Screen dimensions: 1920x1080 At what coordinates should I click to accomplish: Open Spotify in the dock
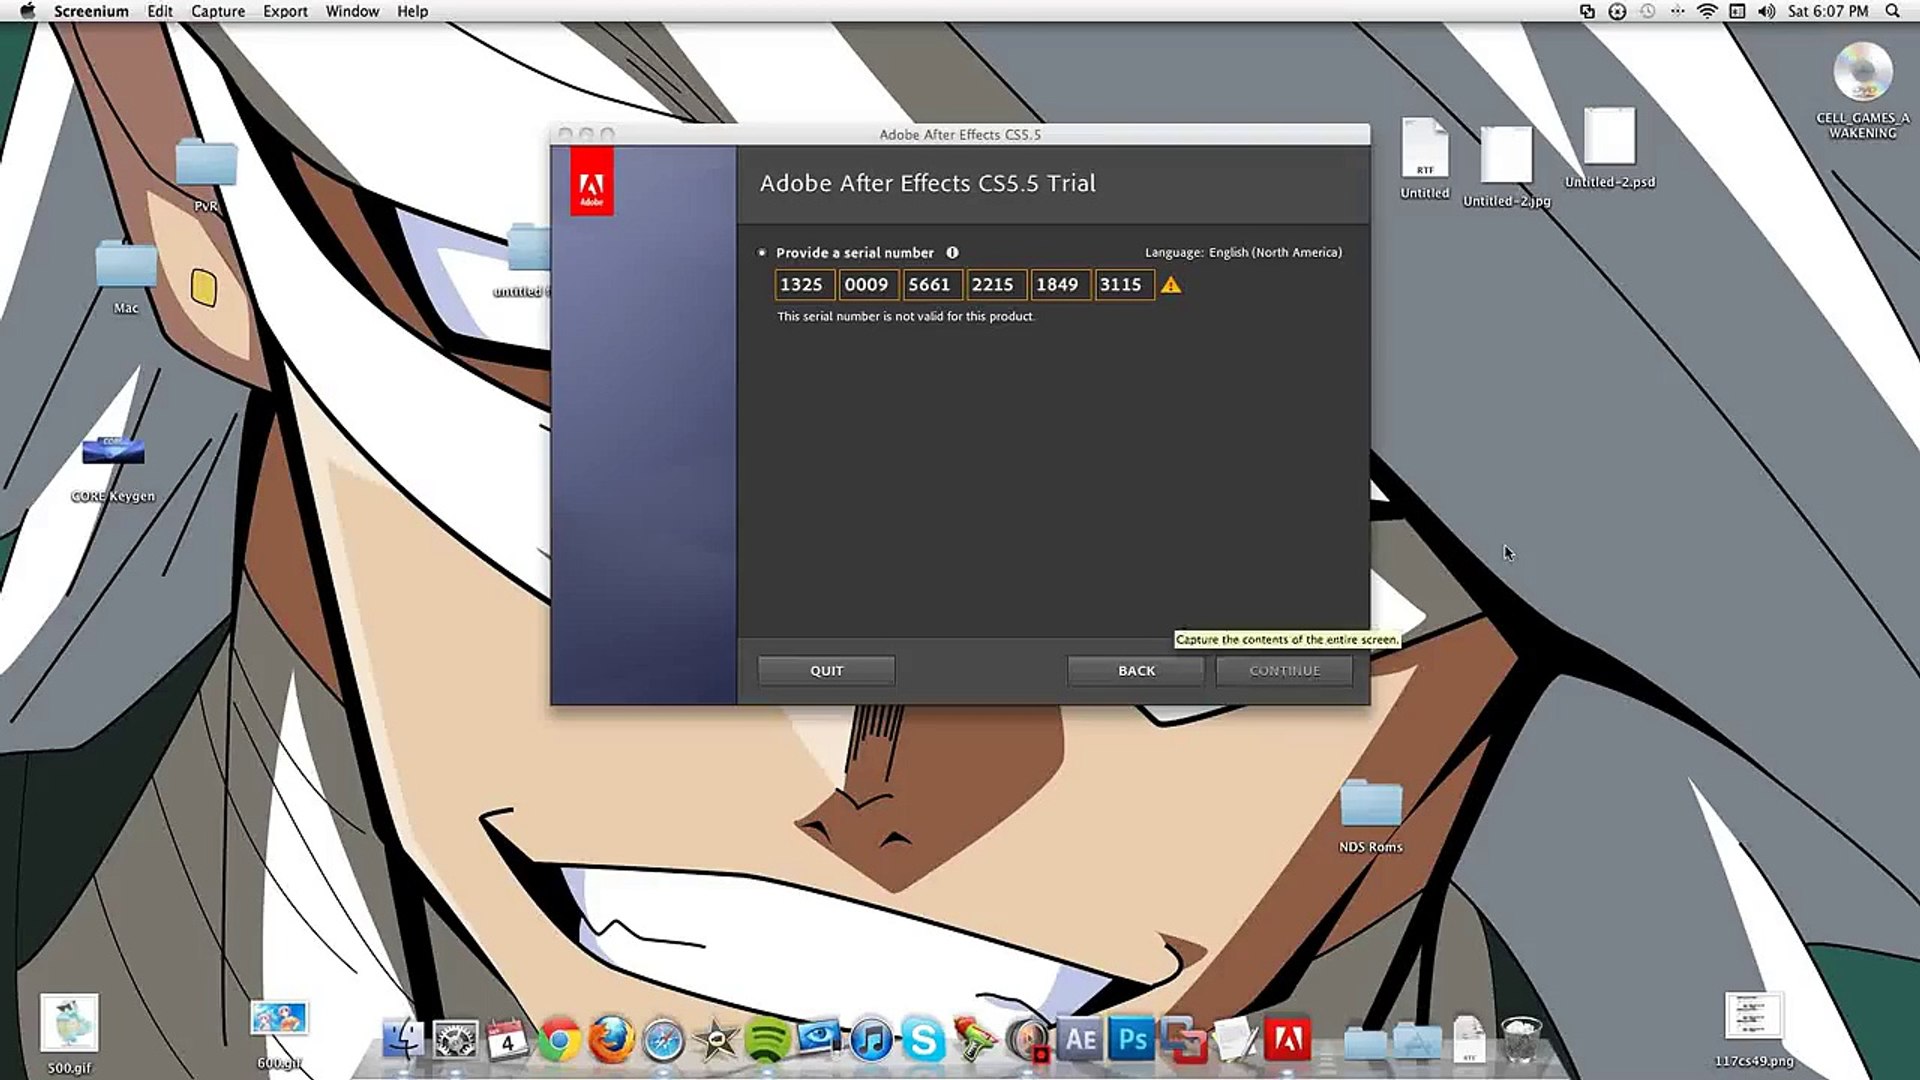(x=767, y=1041)
